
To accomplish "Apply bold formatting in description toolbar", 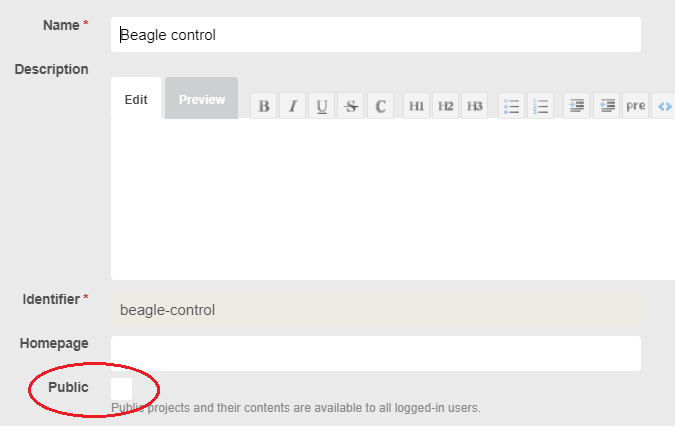I will pyautogui.click(x=264, y=106).
